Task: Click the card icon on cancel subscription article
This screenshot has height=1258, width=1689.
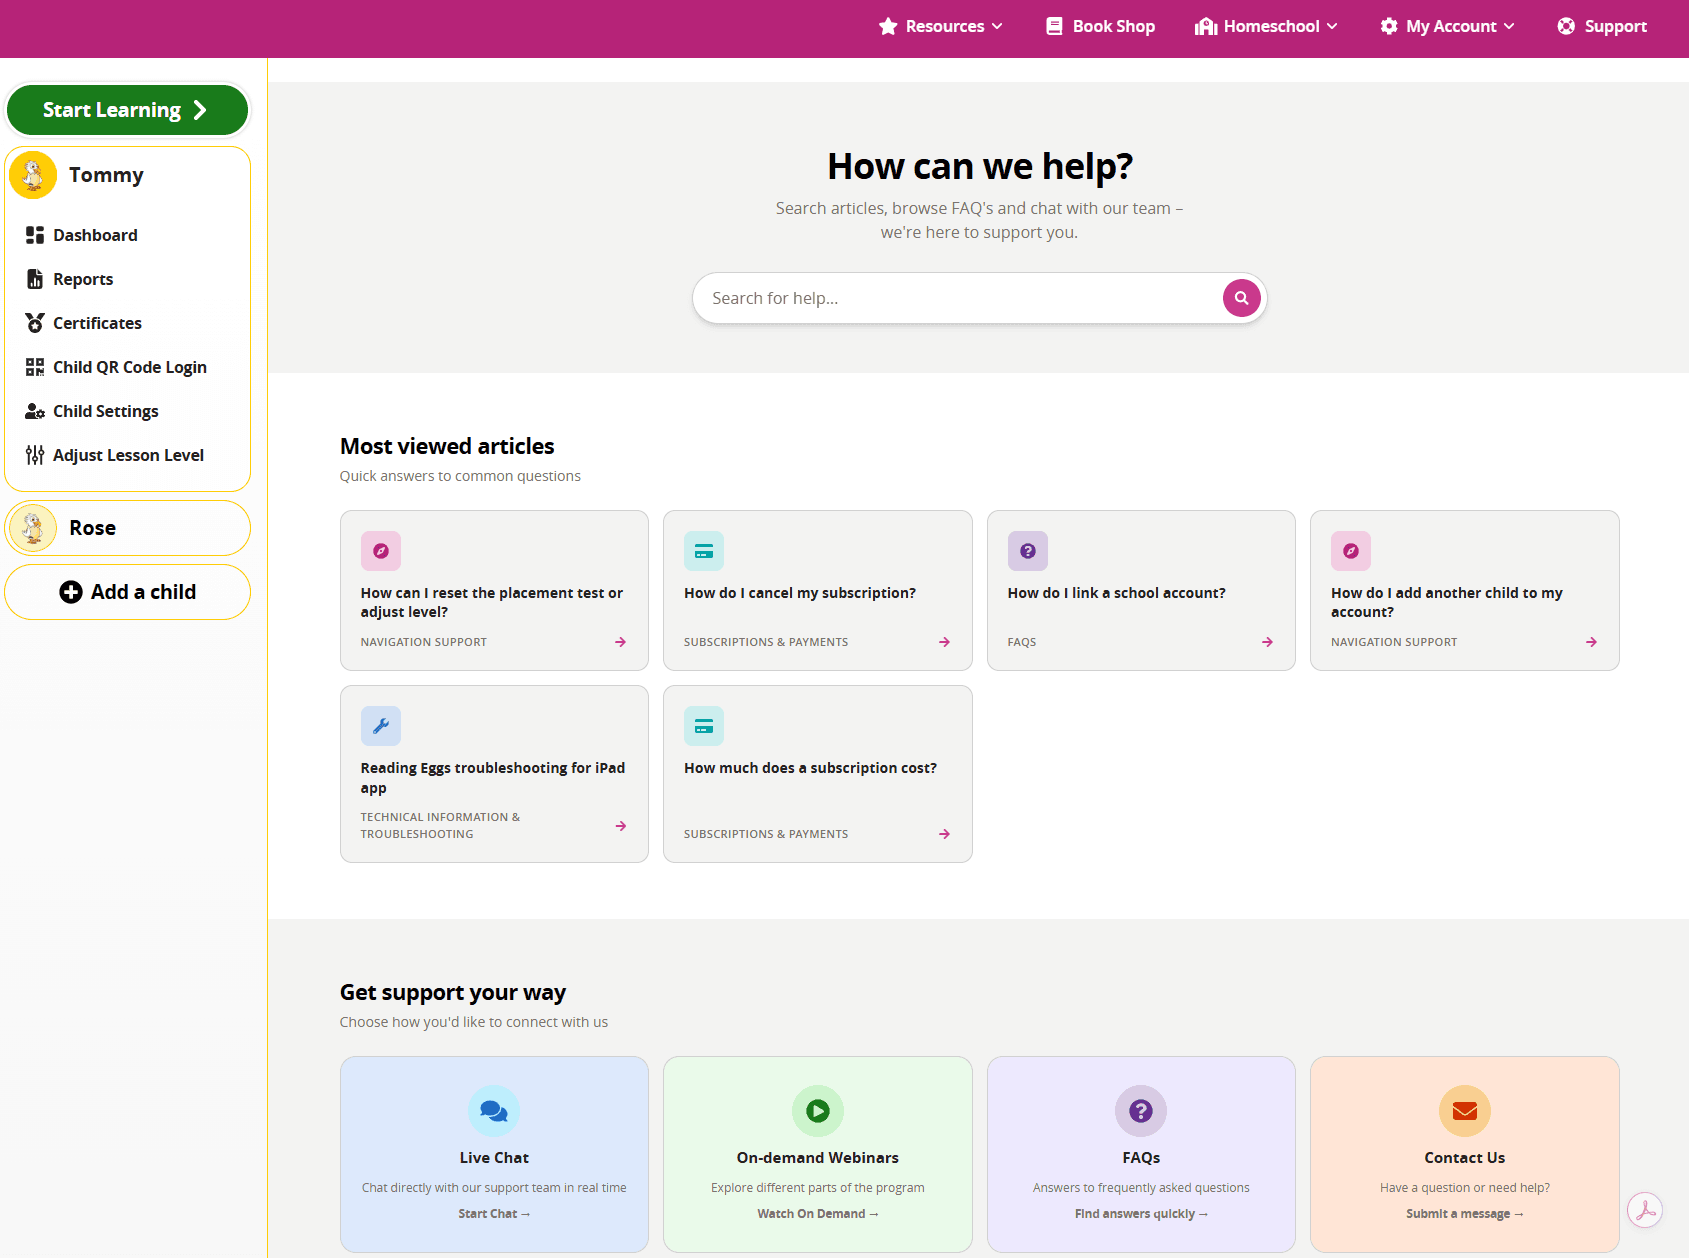Action: coord(704,551)
